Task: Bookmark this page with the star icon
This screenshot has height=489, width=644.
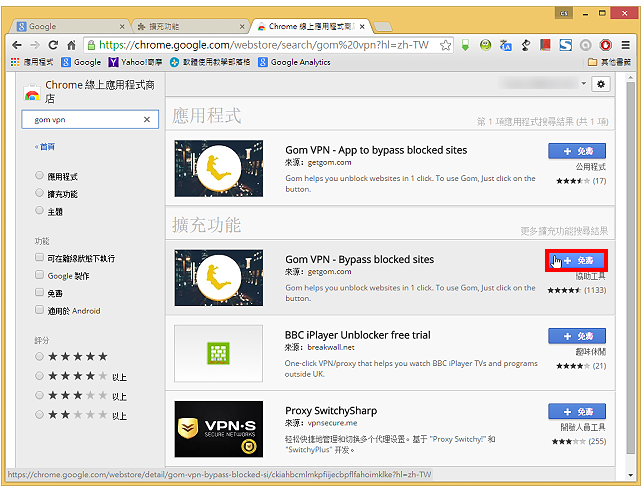Action: tap(445, 45)
